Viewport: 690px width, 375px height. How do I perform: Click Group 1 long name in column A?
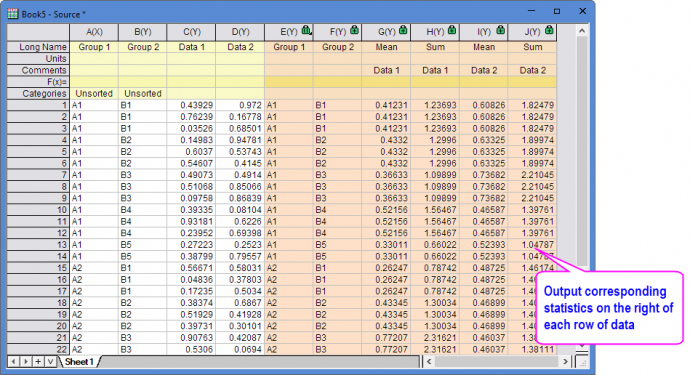94,47
